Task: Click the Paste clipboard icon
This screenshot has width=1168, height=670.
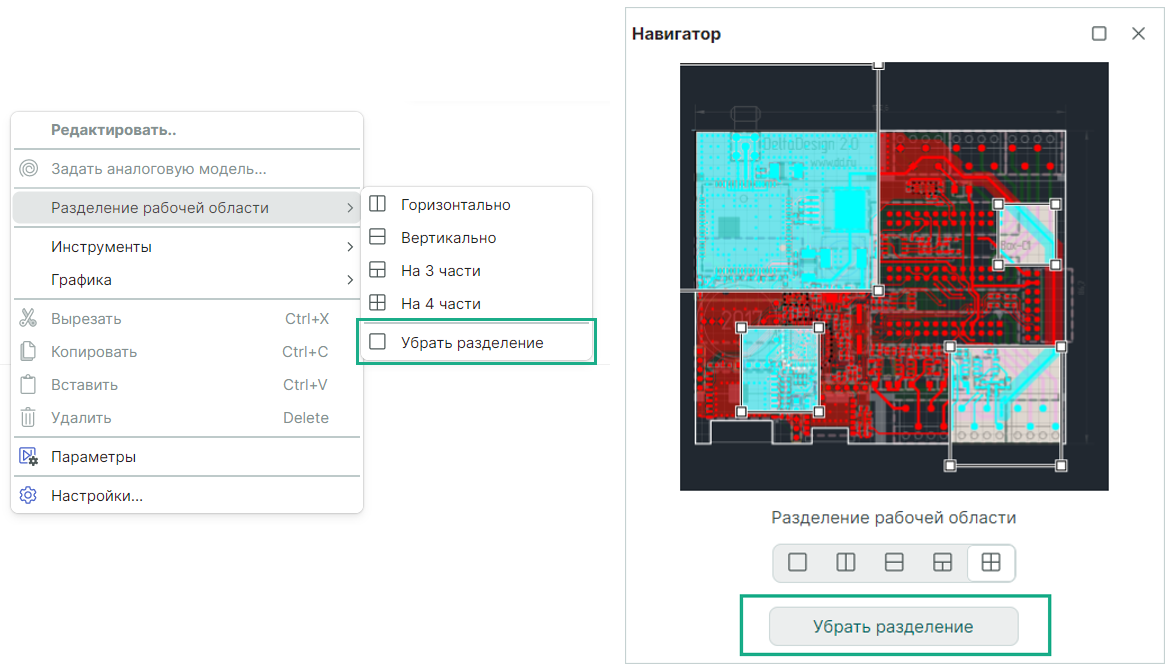Action: [x=28, y=385]
